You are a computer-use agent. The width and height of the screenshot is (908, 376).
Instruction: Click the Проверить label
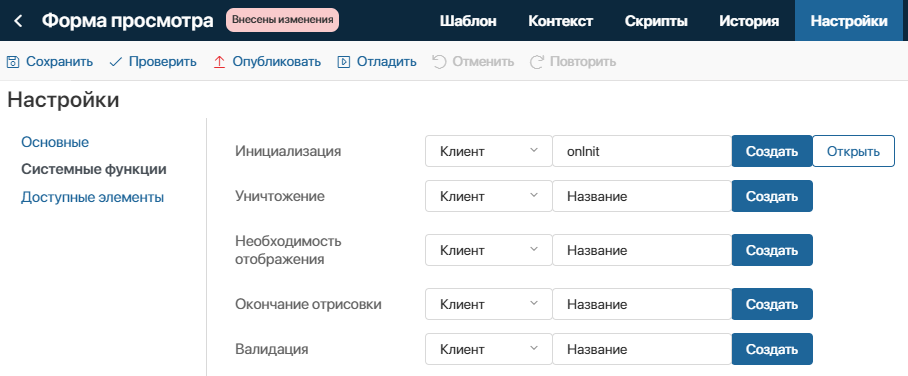tap(163, 61)
